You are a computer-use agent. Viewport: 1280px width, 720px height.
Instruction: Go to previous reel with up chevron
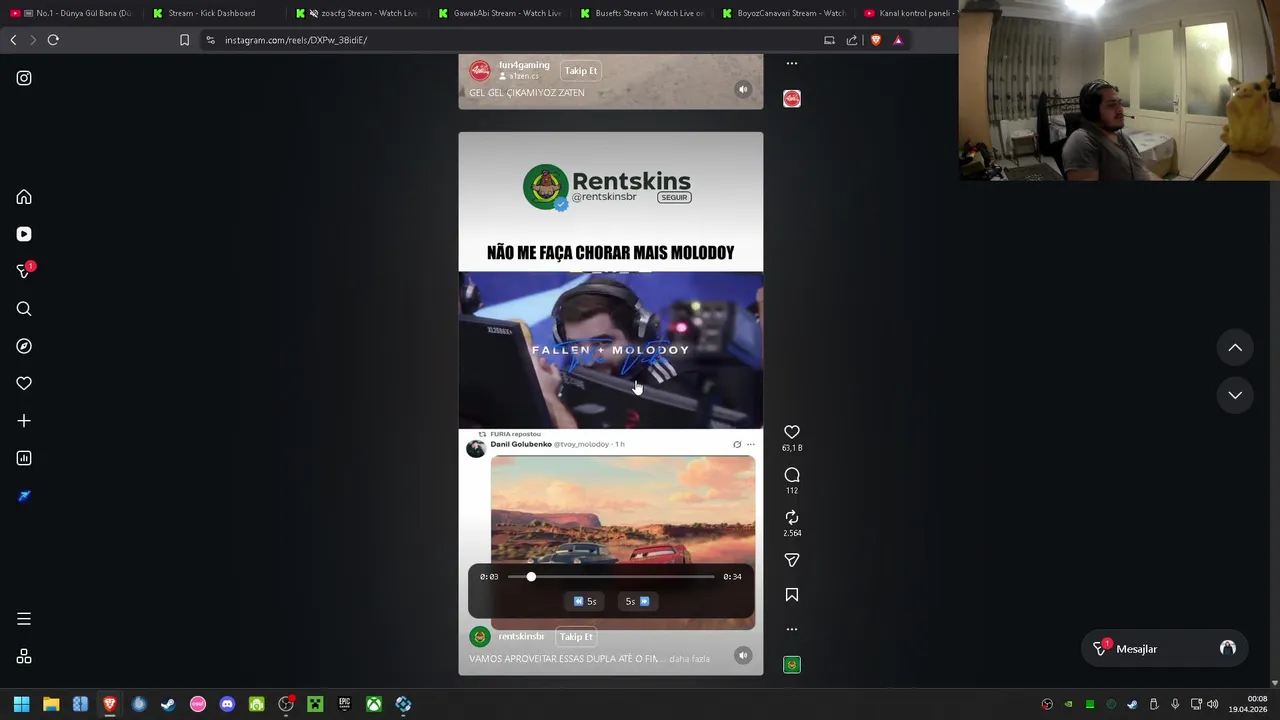click(1235, 348)
